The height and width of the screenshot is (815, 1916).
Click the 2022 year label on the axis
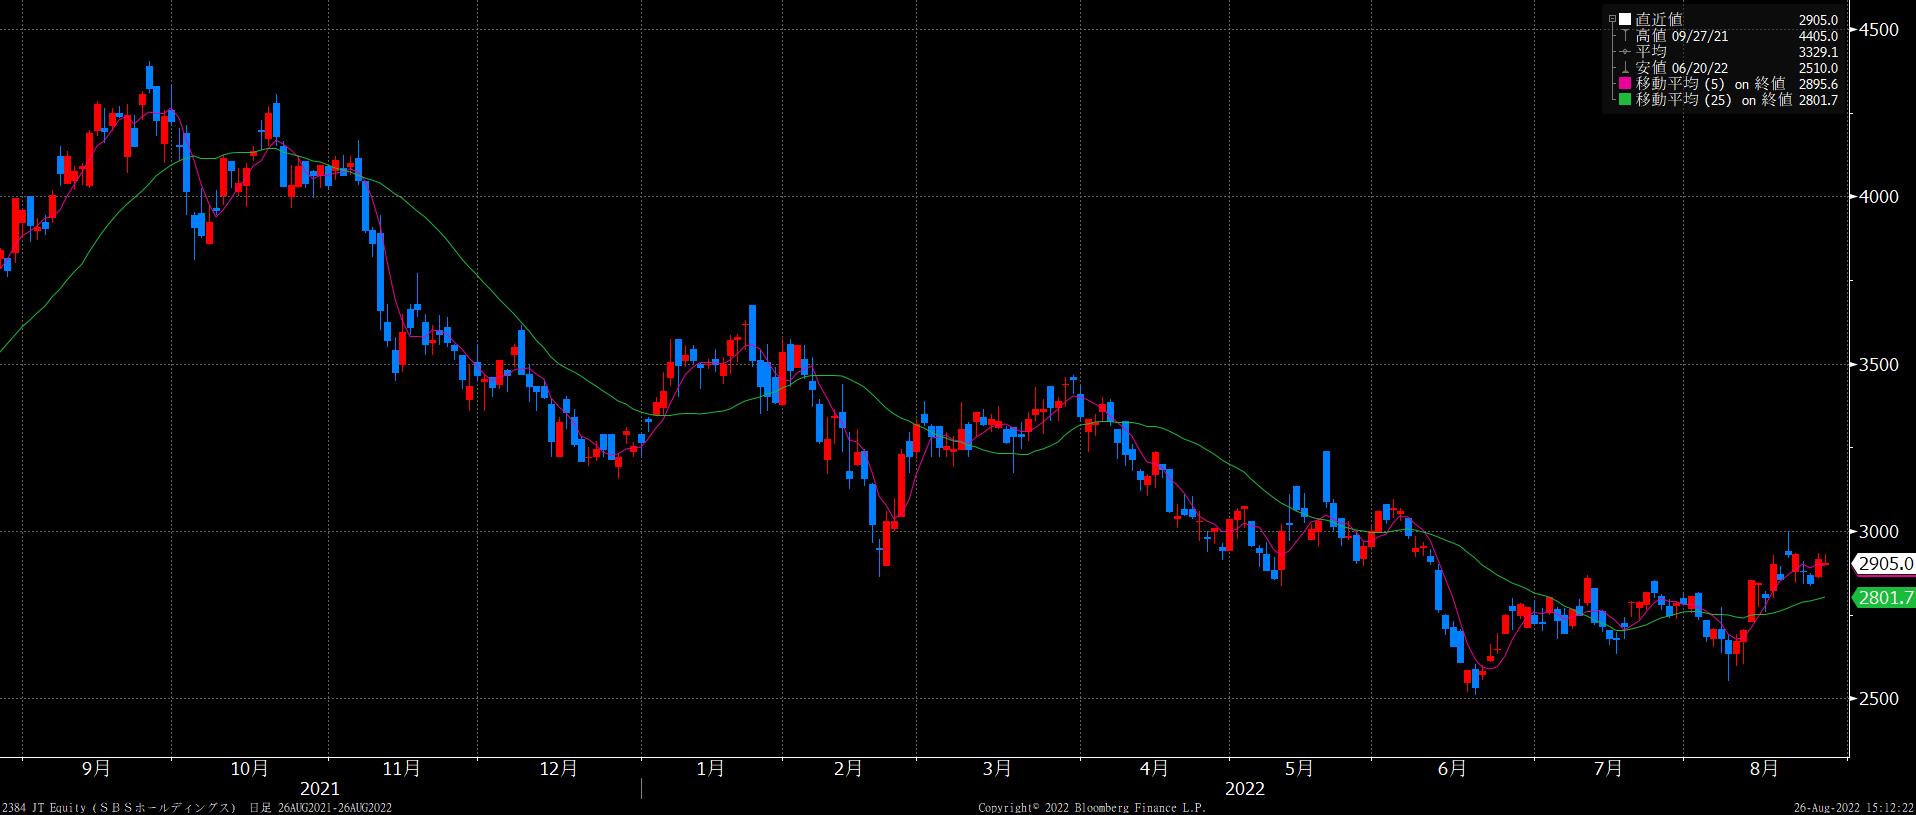1244,789
